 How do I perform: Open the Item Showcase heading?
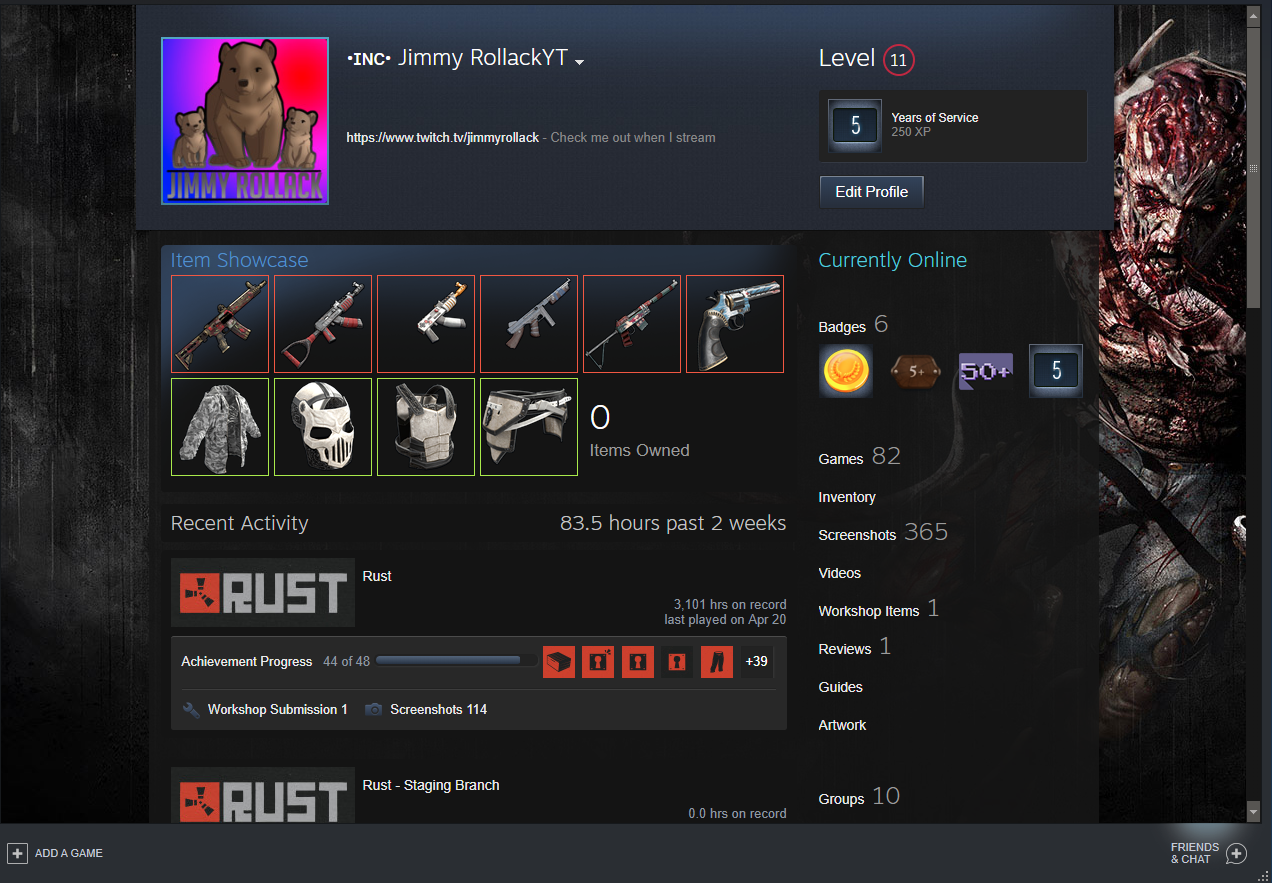pyautogui.click(x=239, y=260)
